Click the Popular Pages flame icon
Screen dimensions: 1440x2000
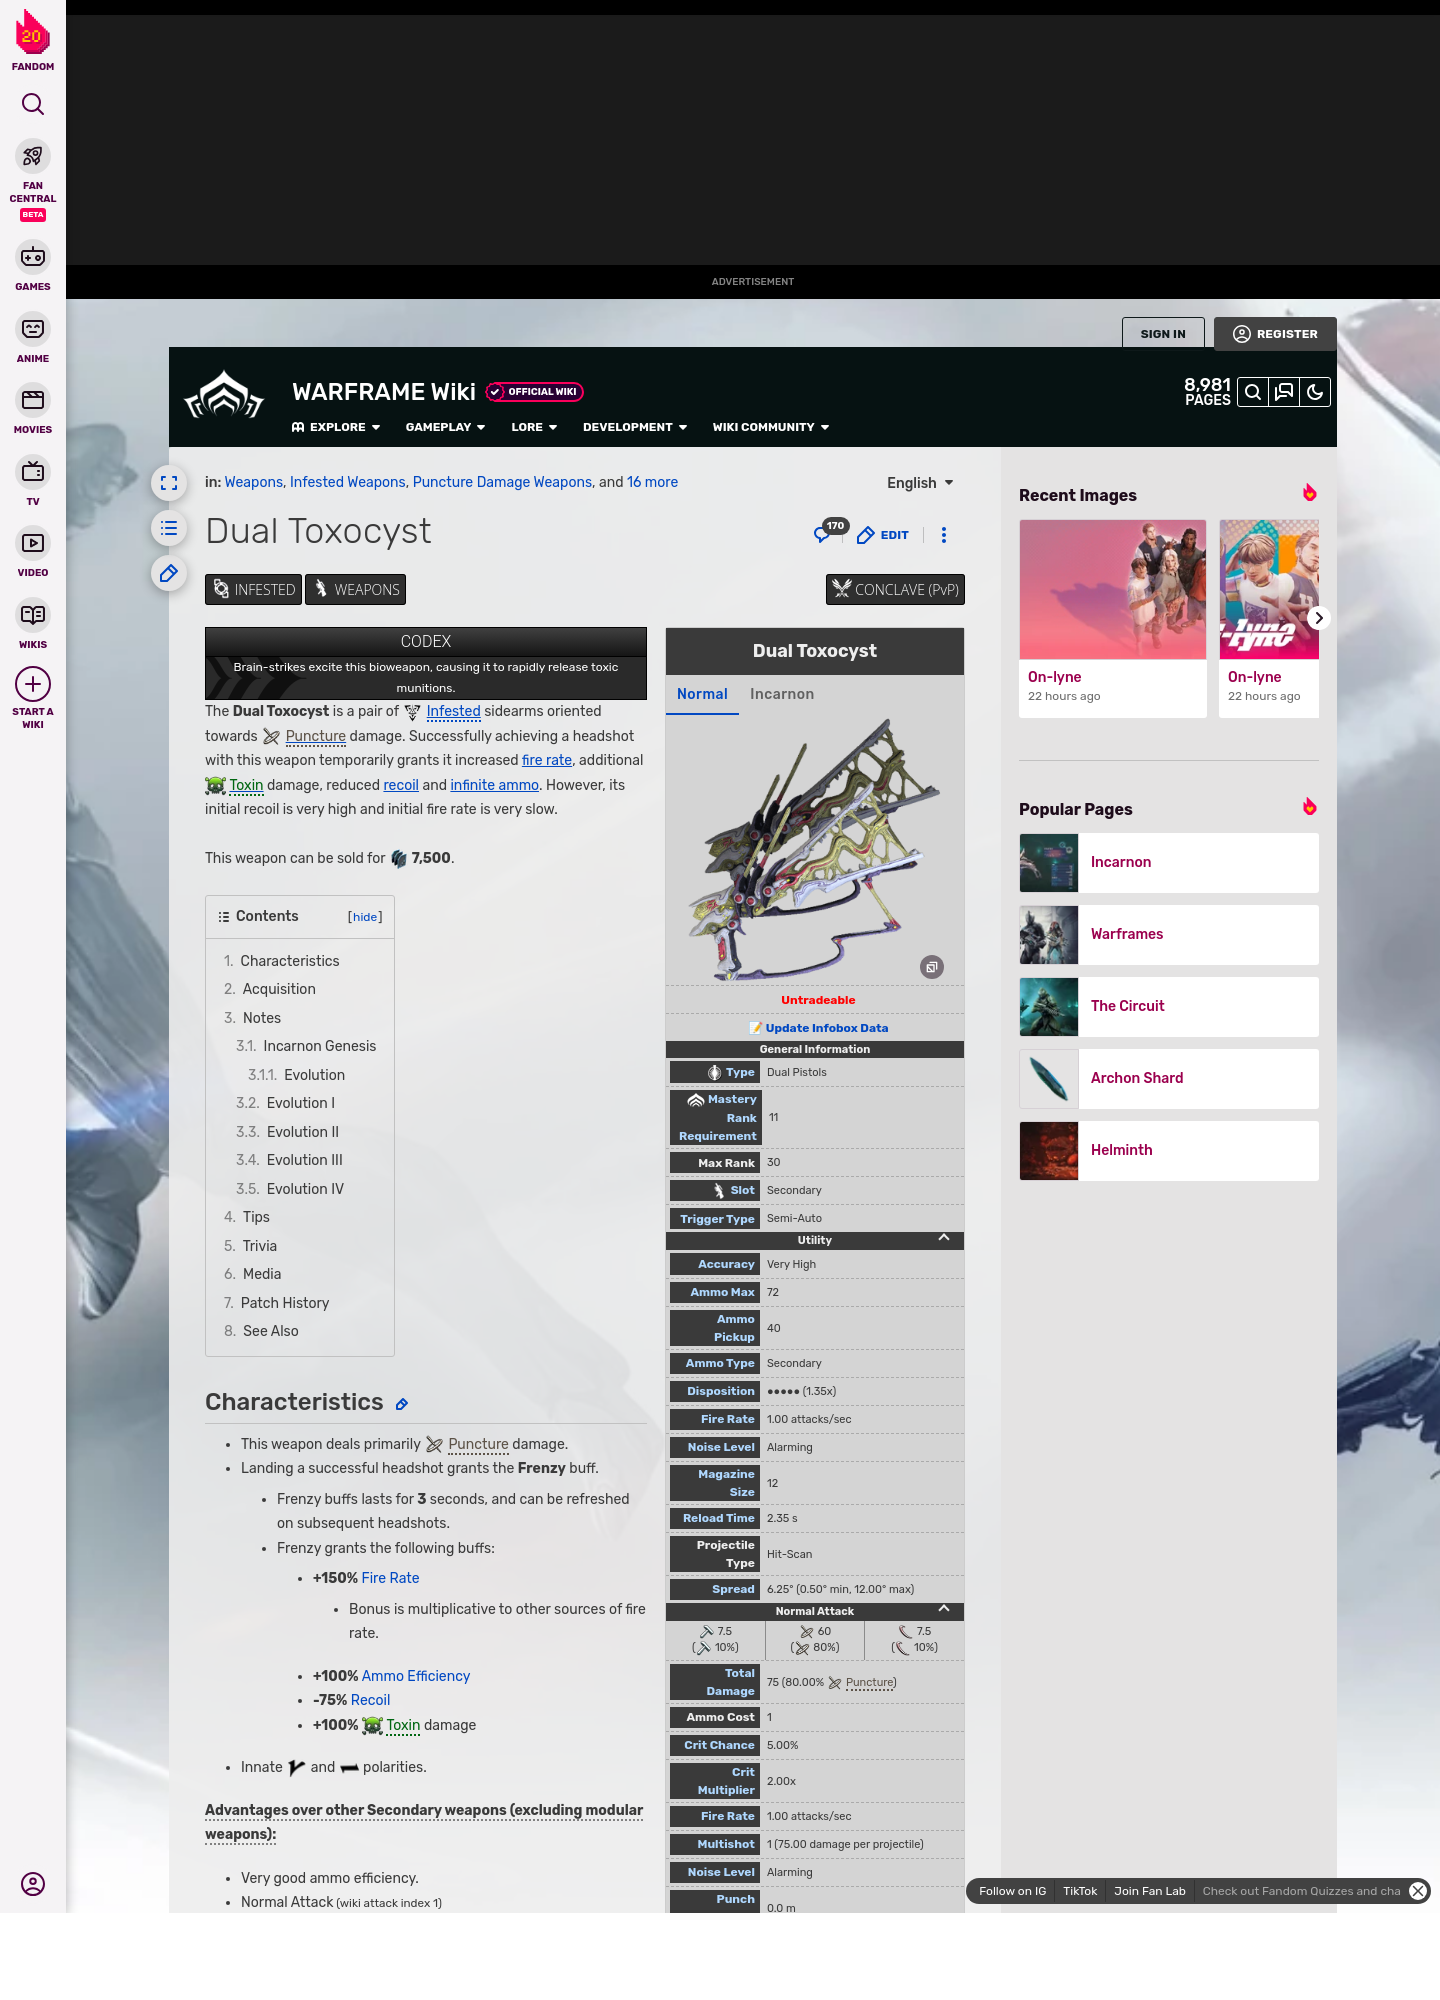coord(1309,807)
